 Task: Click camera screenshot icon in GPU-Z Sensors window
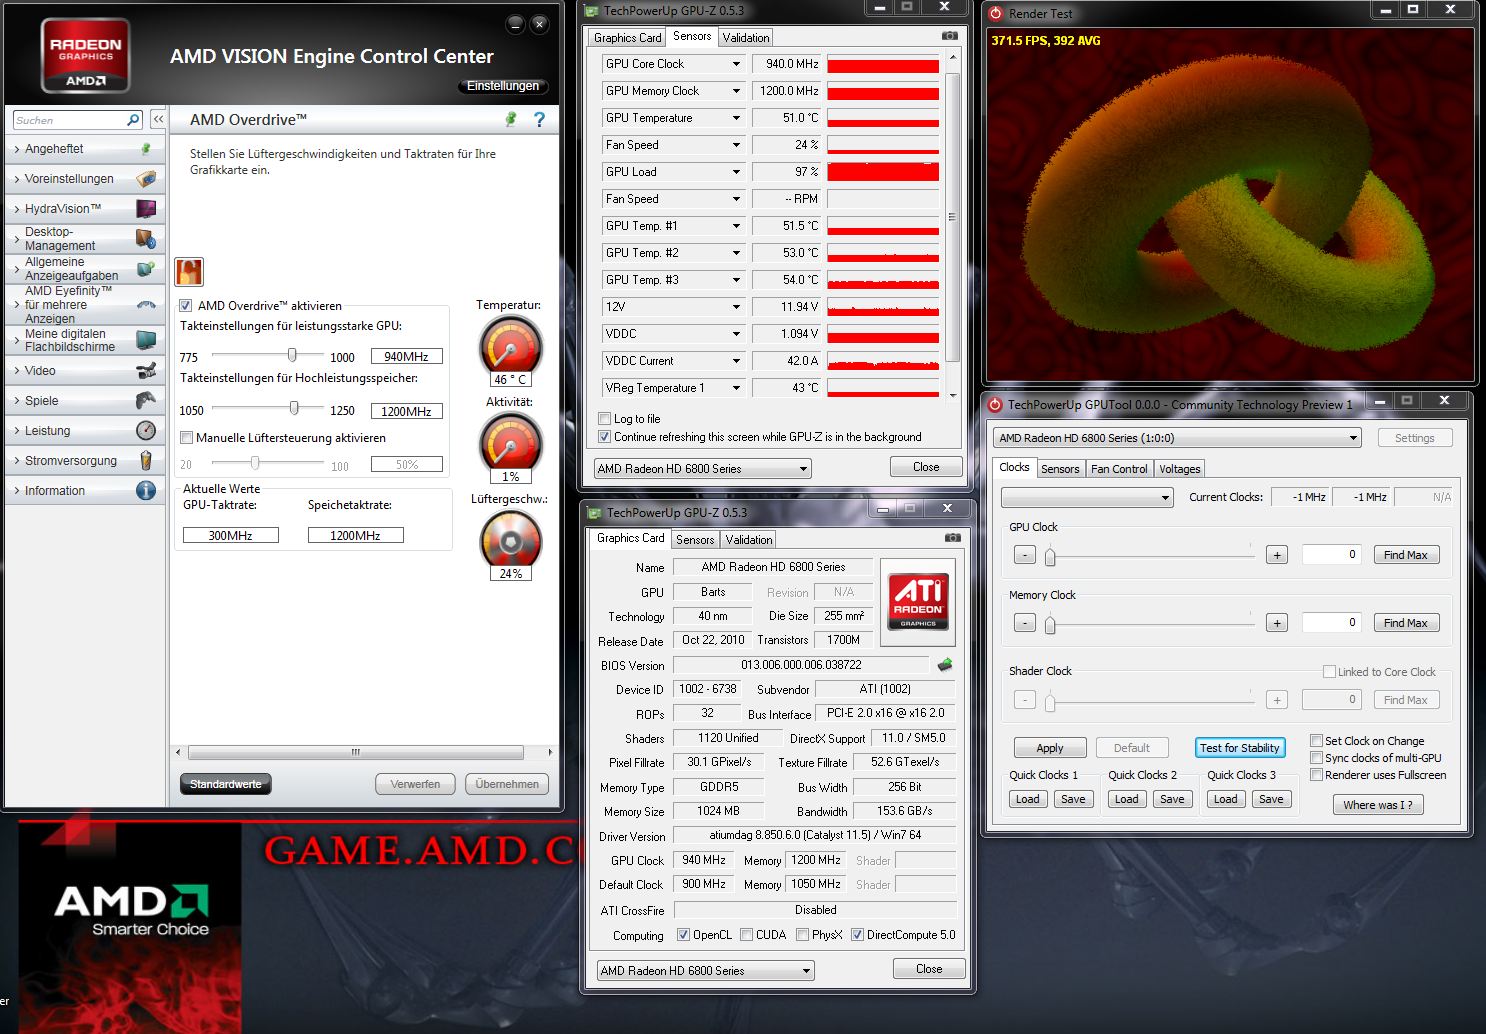[950, 36]
